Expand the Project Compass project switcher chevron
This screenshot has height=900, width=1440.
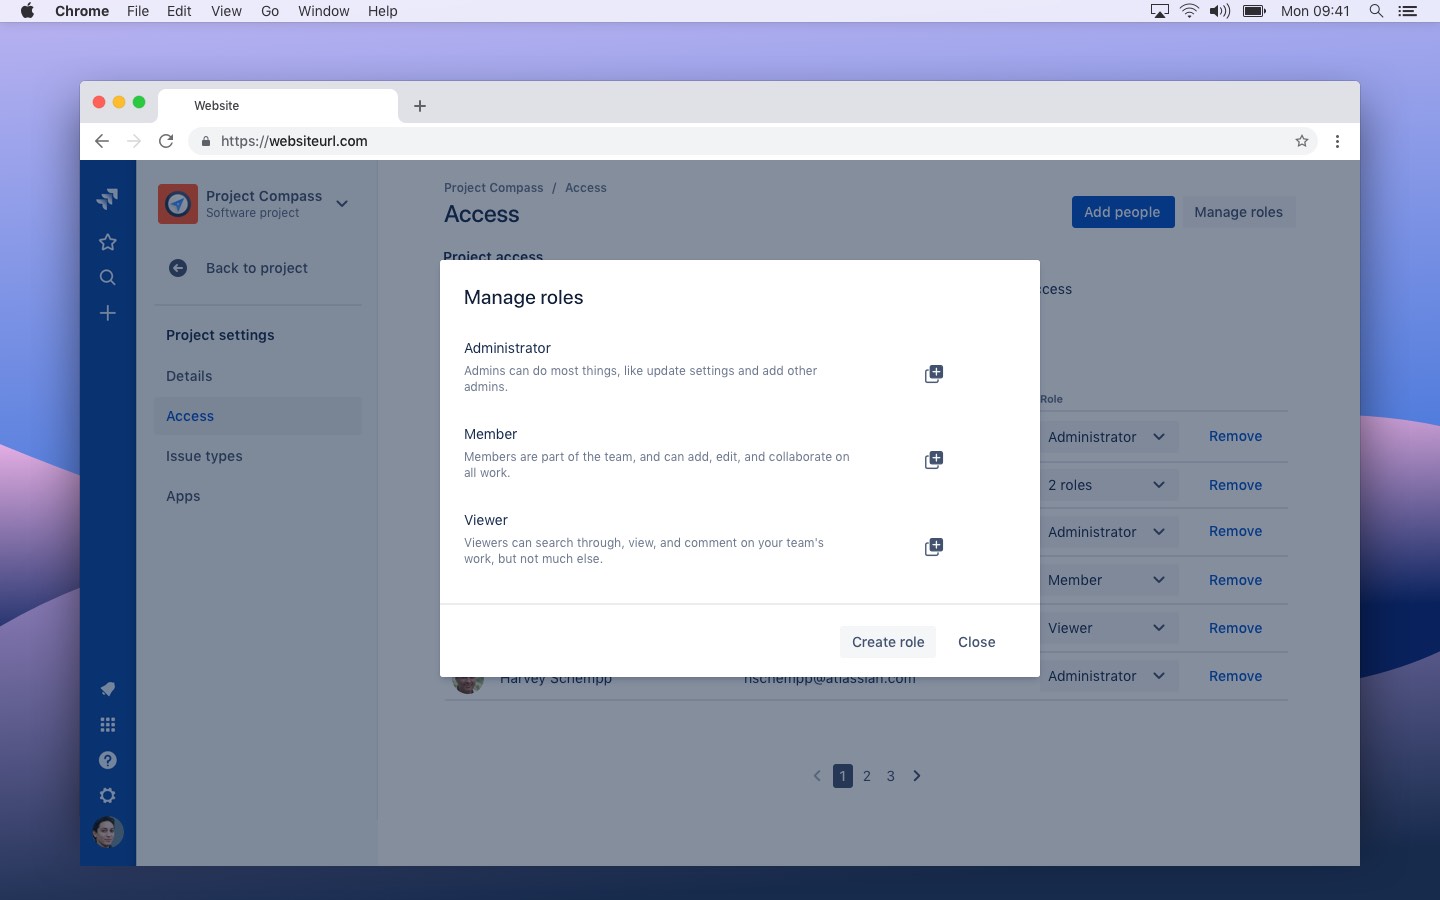(342, 204)
